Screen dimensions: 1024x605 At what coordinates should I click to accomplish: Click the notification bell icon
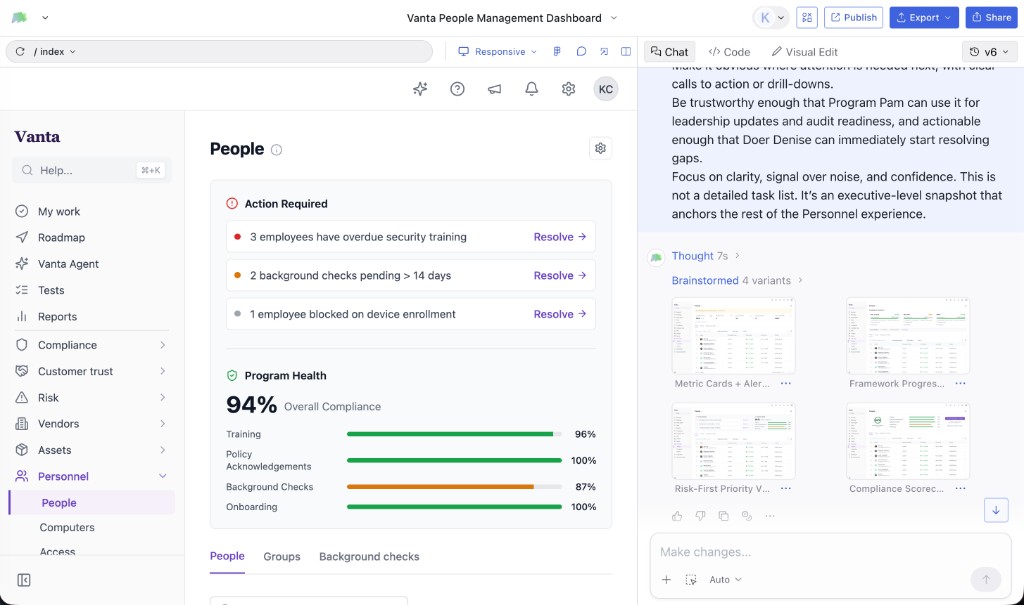[532, 89]
